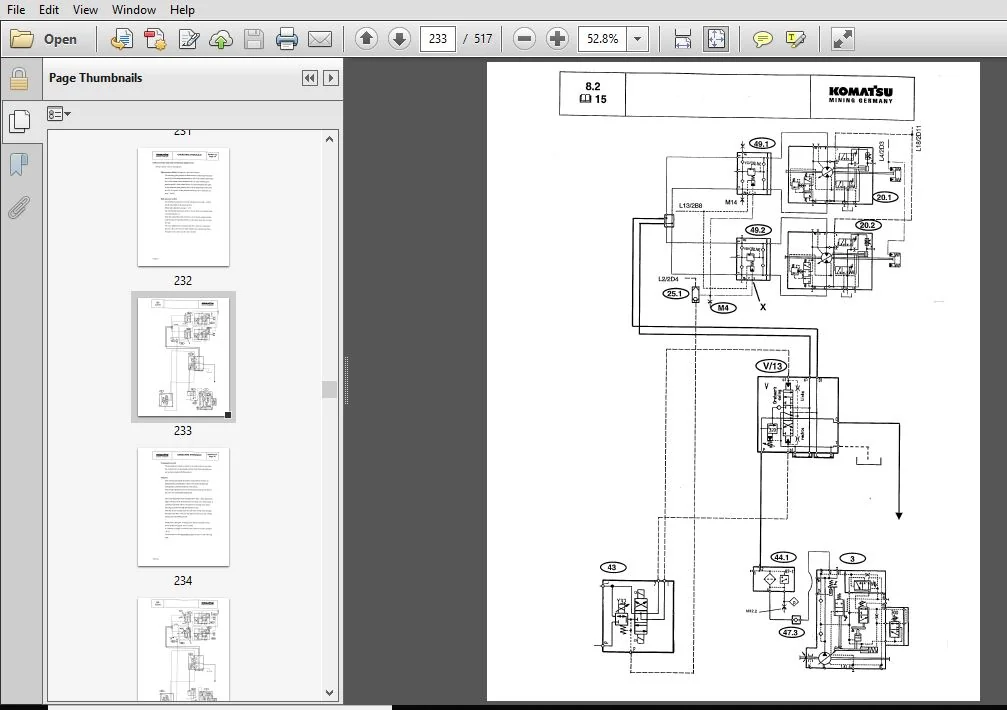Viewport: 1007px width, 710px height.
Task: Click the print icon
Action: [x=286, y=39]
